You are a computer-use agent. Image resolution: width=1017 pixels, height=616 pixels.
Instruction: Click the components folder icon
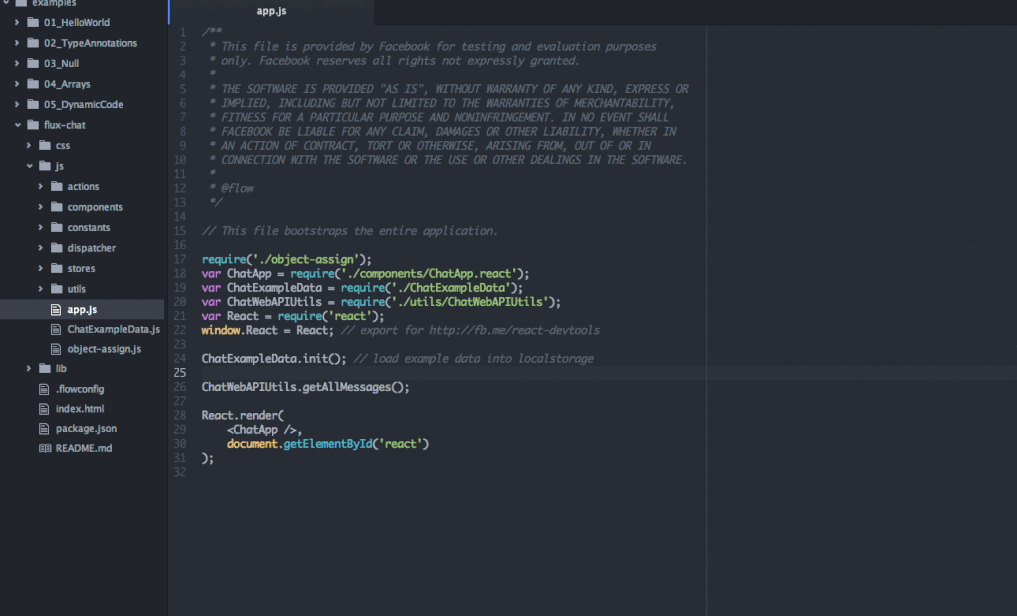(x=56, y=207)
